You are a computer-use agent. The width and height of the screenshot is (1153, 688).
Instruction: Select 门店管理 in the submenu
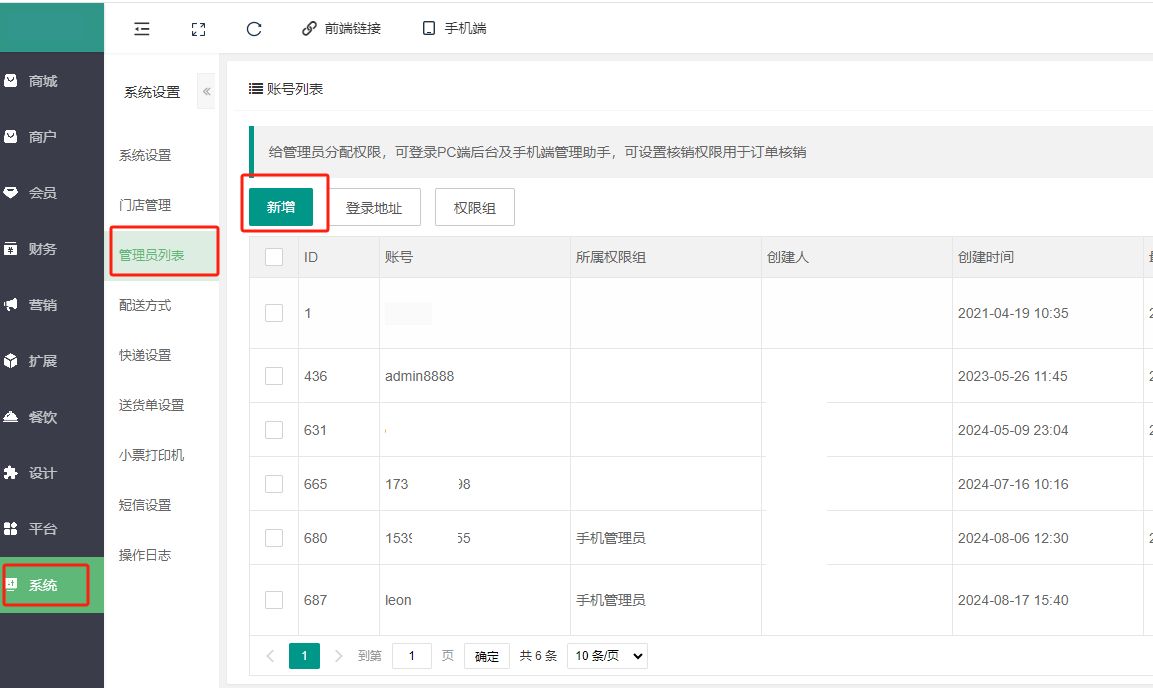pyautogui.click(x=145, y=205)
